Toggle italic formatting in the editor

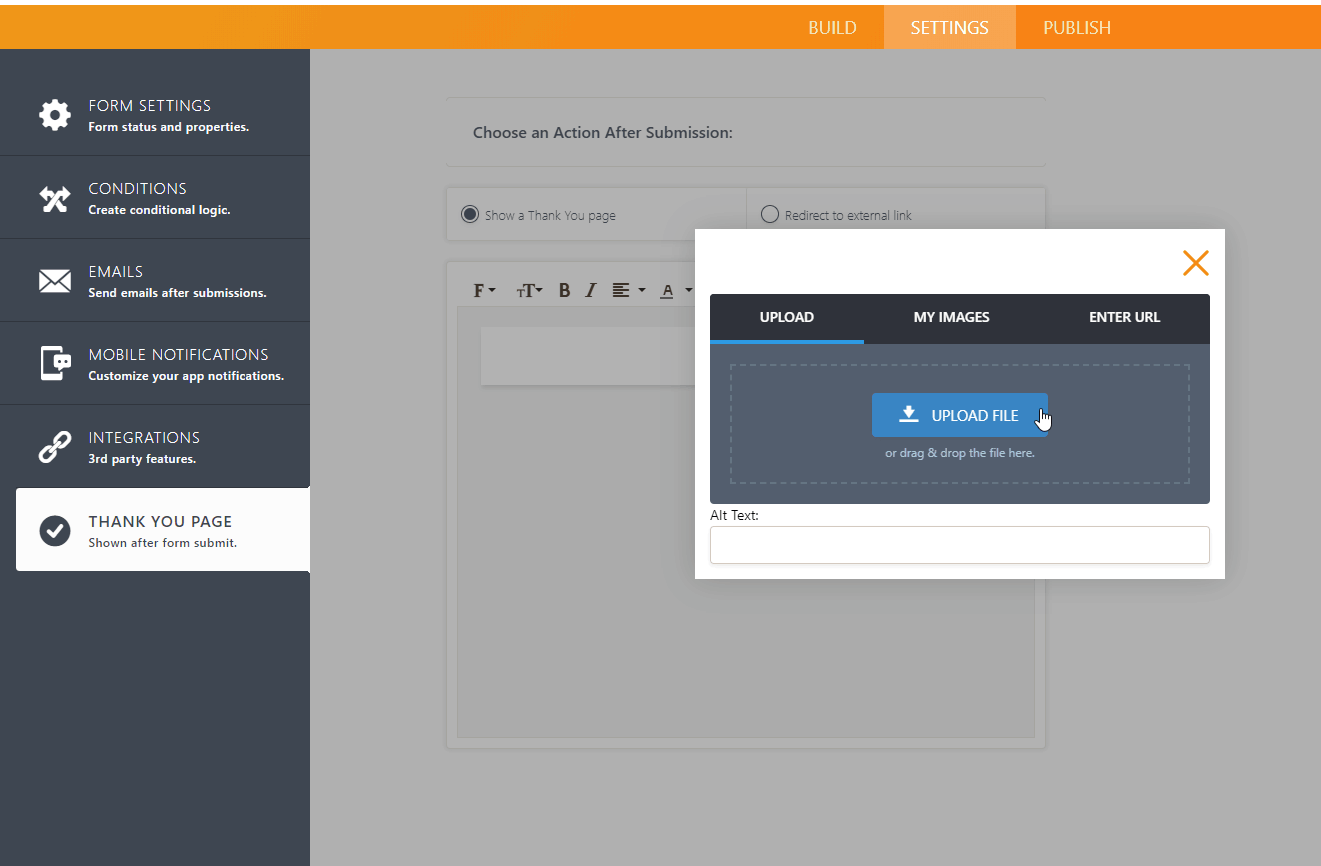pos(590,291)
